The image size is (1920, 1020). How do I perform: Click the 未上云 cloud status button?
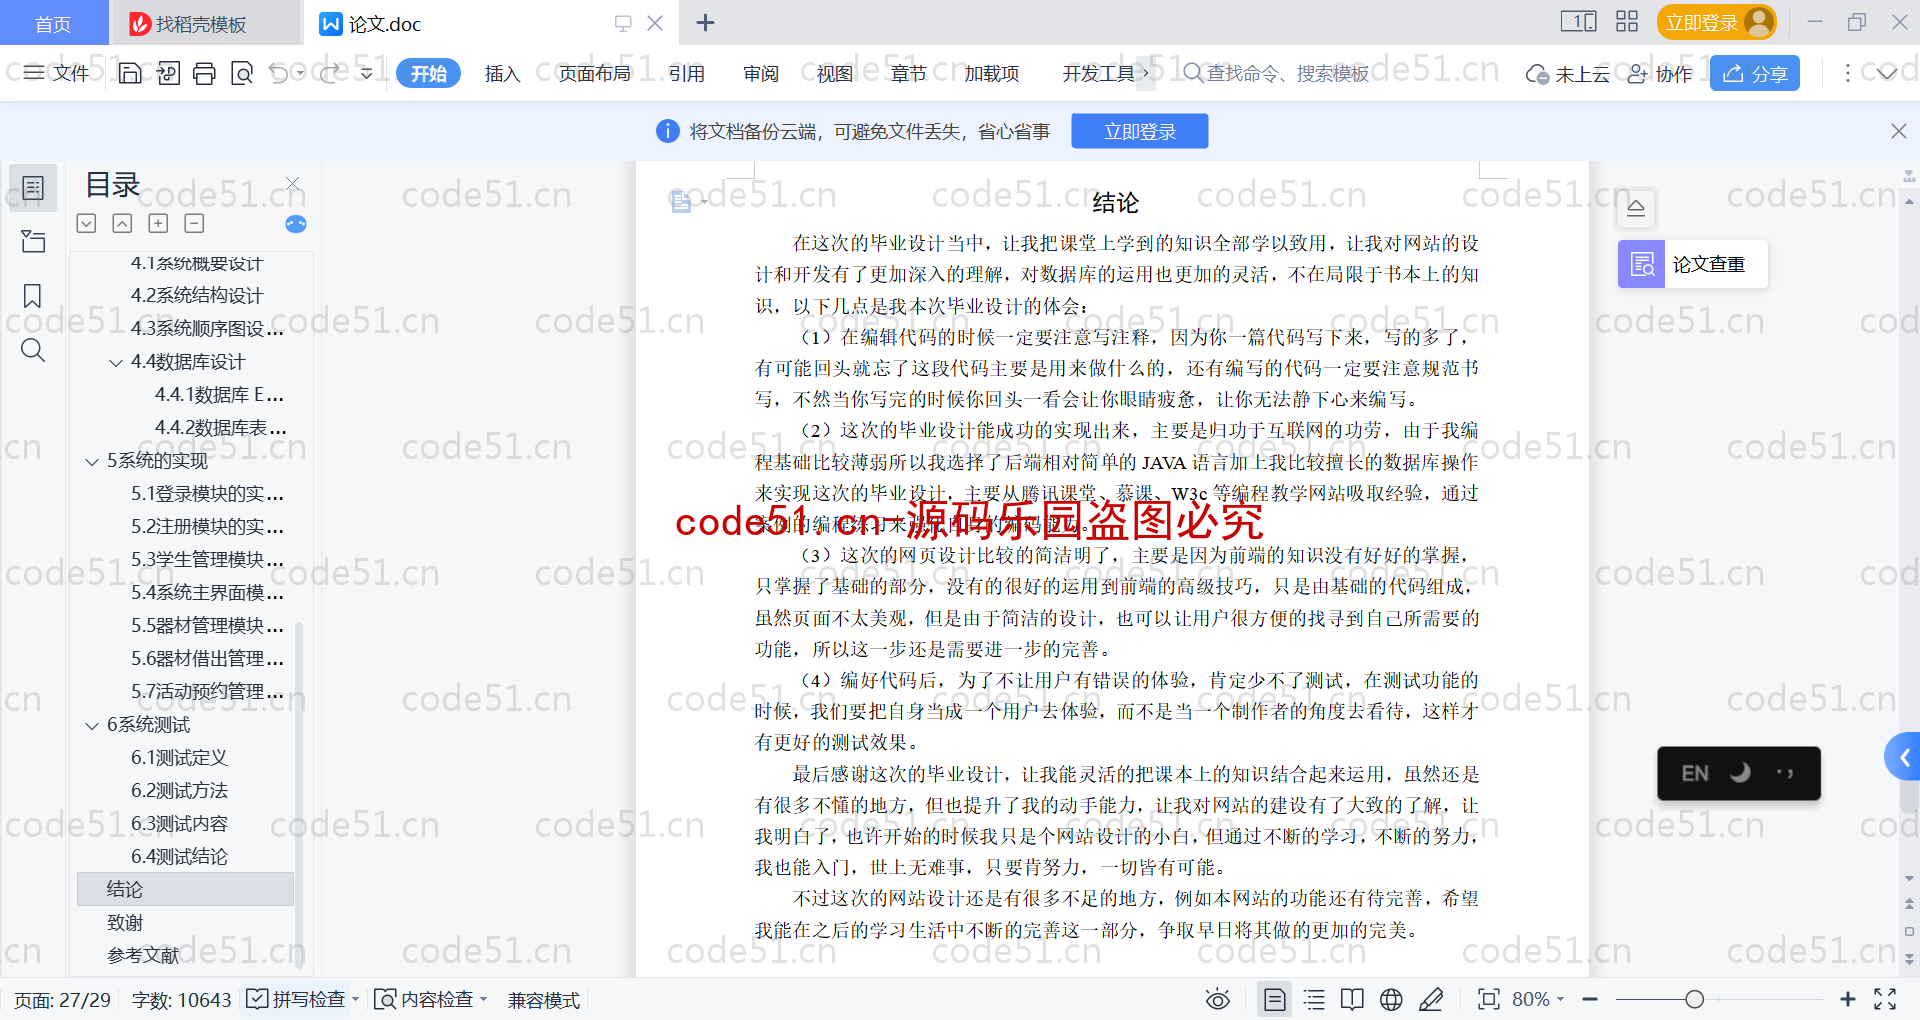tap(1567, 73)
